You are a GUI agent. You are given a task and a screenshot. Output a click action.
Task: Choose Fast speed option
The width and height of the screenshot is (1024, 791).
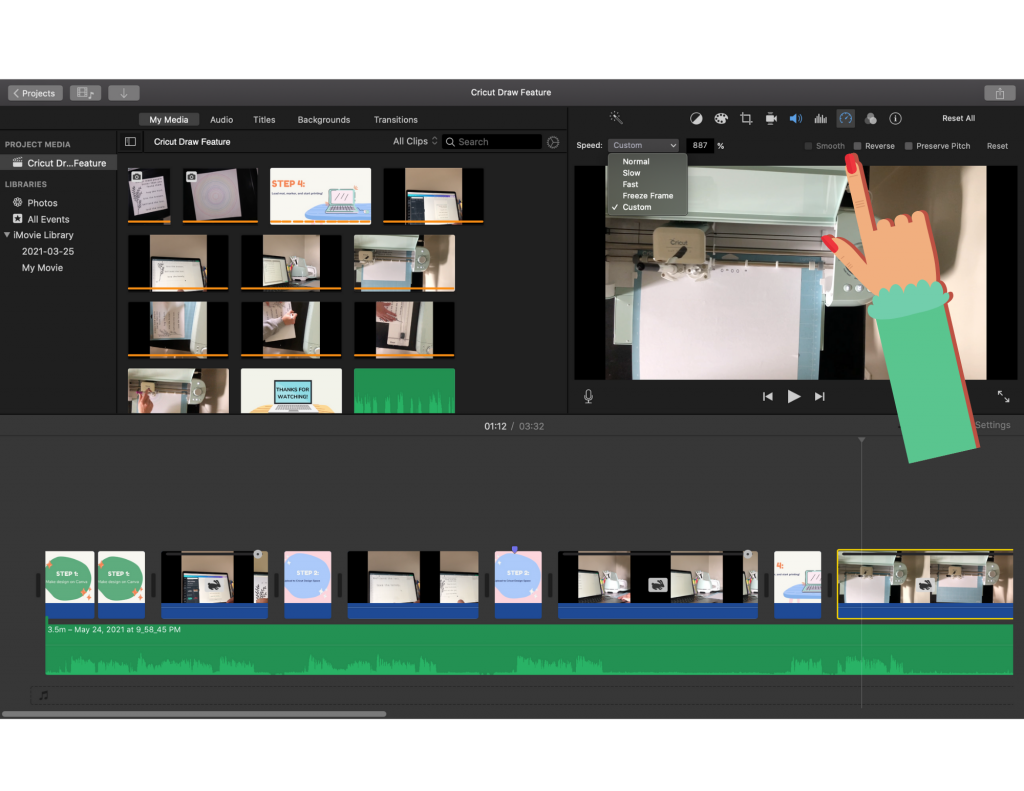pyautogui.click(x=630, y=184)
